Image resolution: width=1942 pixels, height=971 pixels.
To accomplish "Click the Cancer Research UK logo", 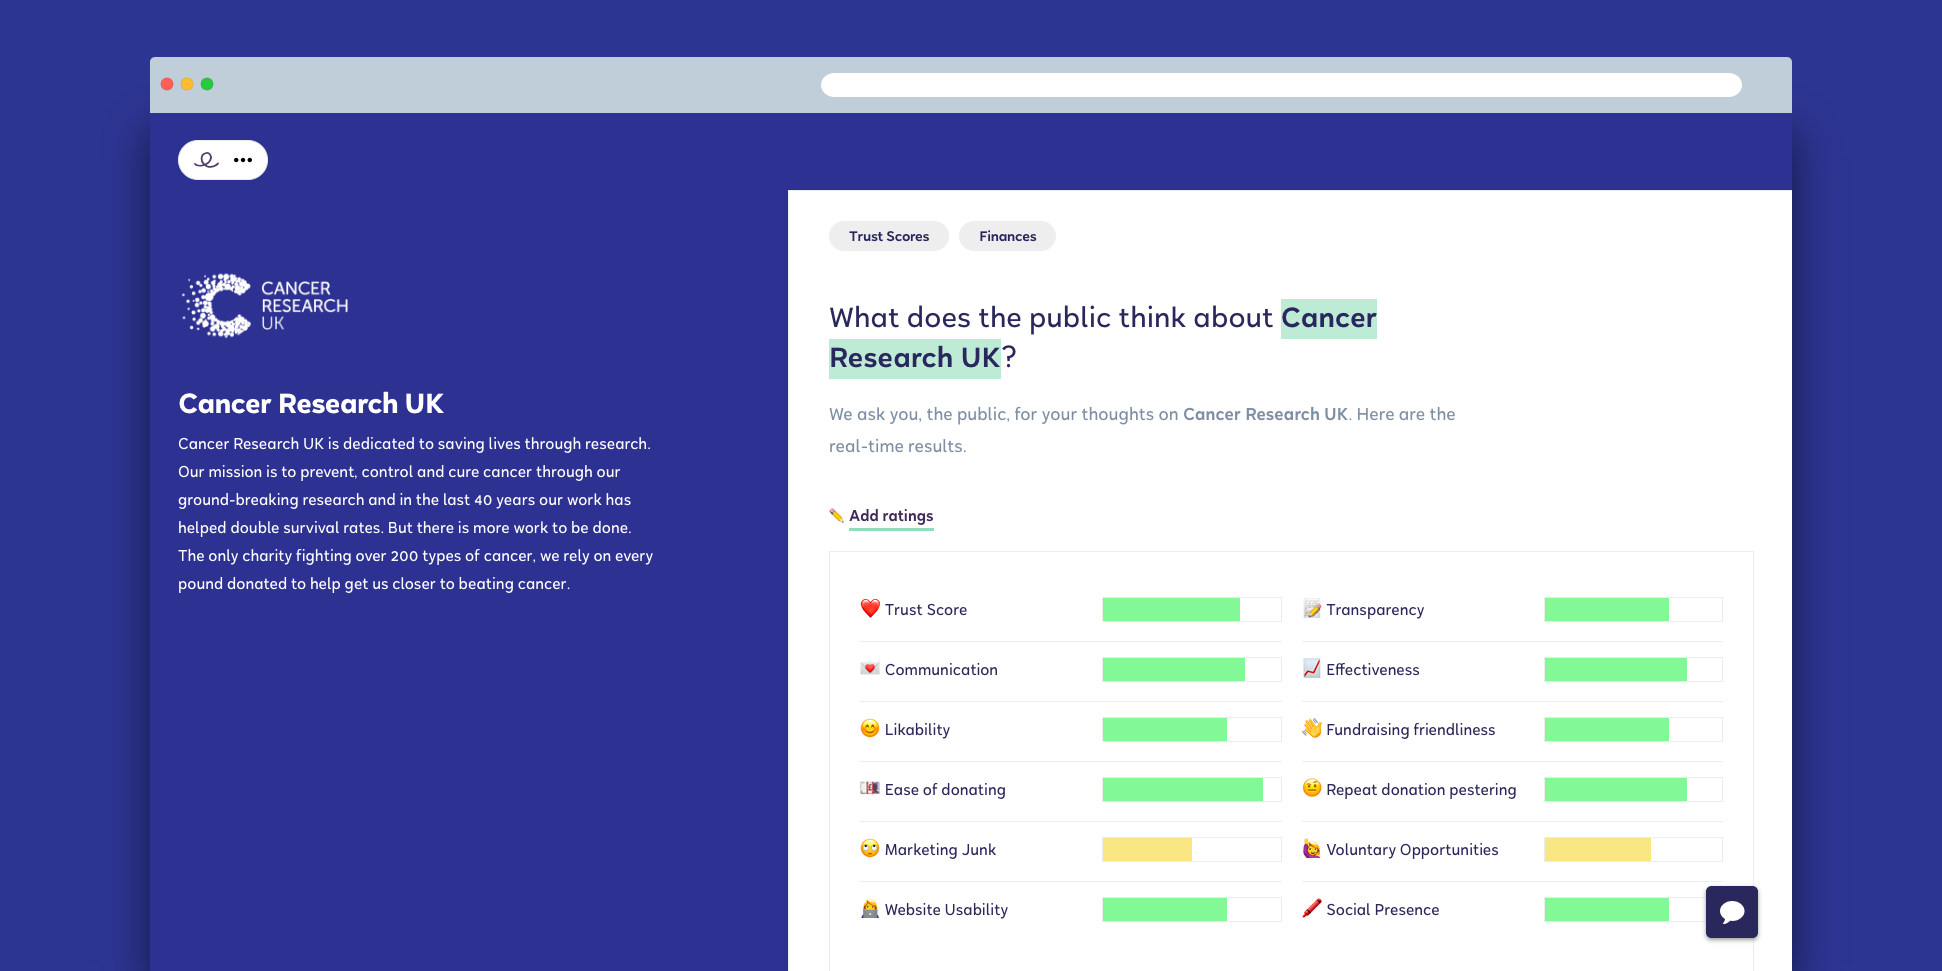I will point(265,305).
